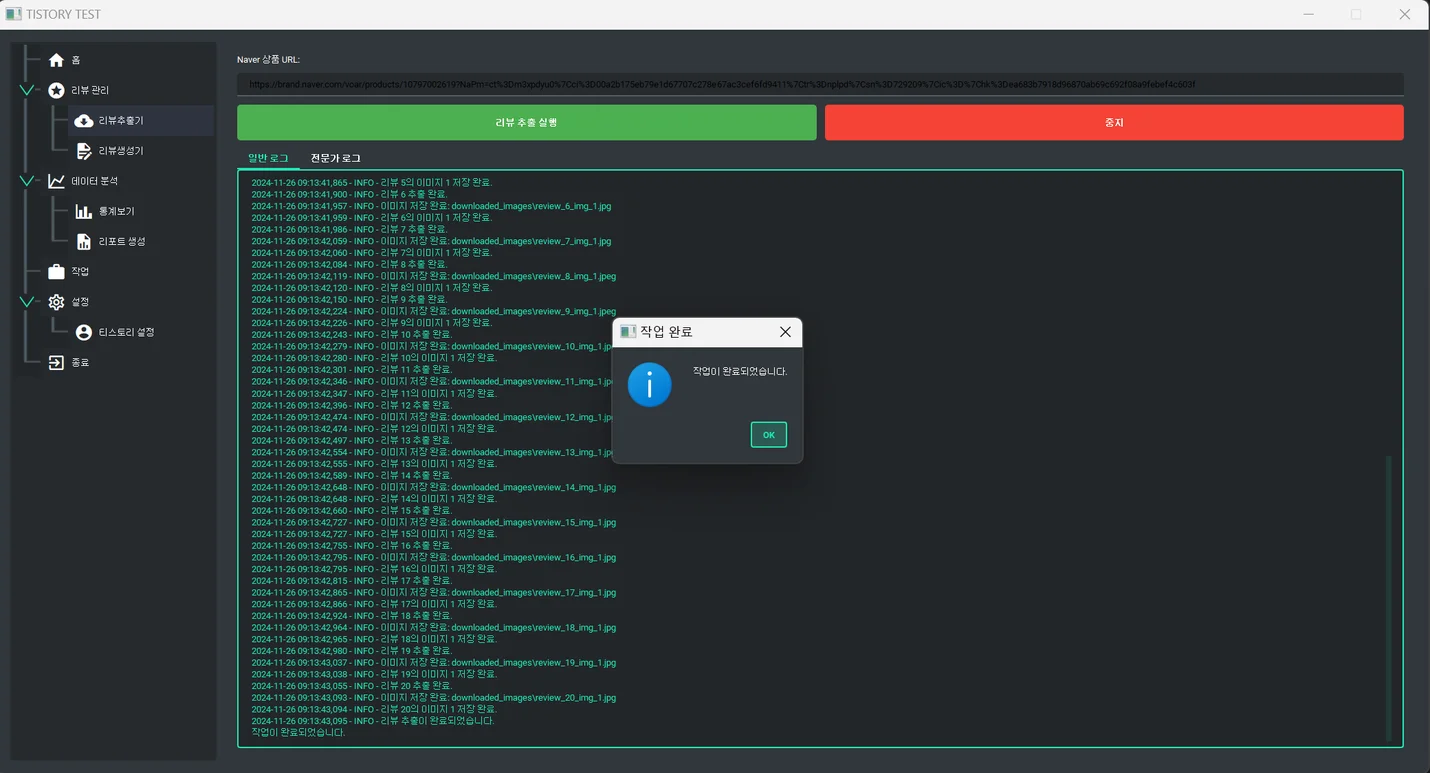This screenshot has height=773, width=1430.
Task: Click the Naver 상품 URL input field
Action: point(820,85)
